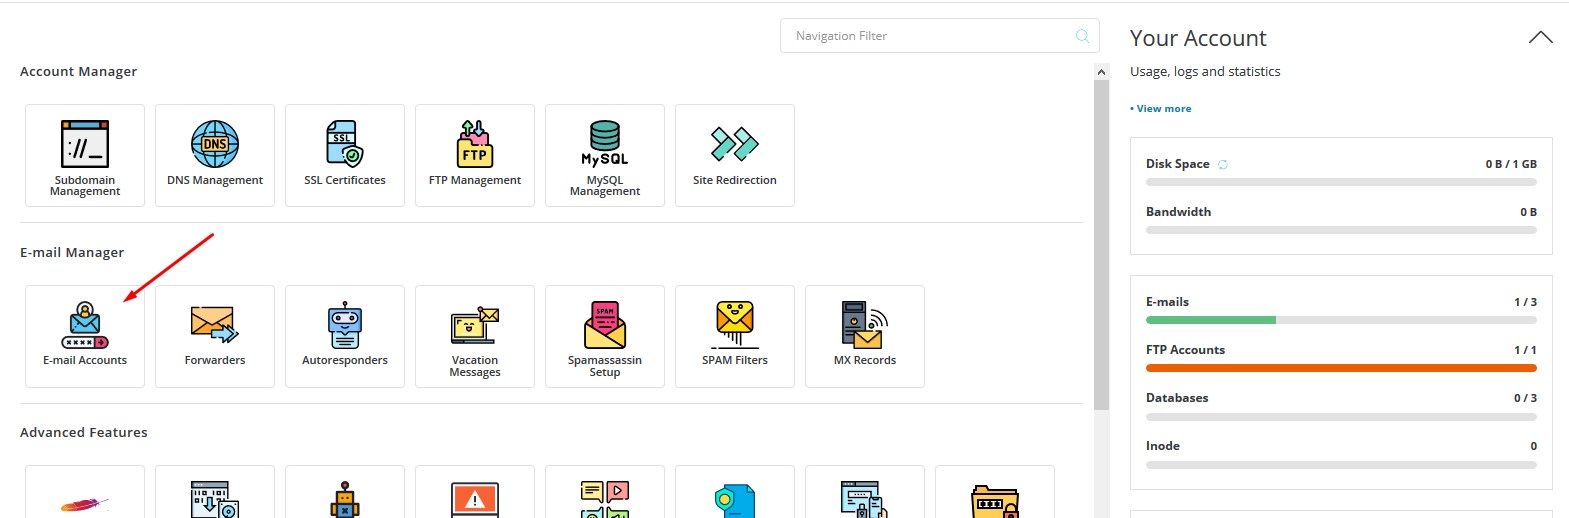This screenshot has height=518, width=1569.
Task: Click the Databases usage bar
Action: point(1341,416)
